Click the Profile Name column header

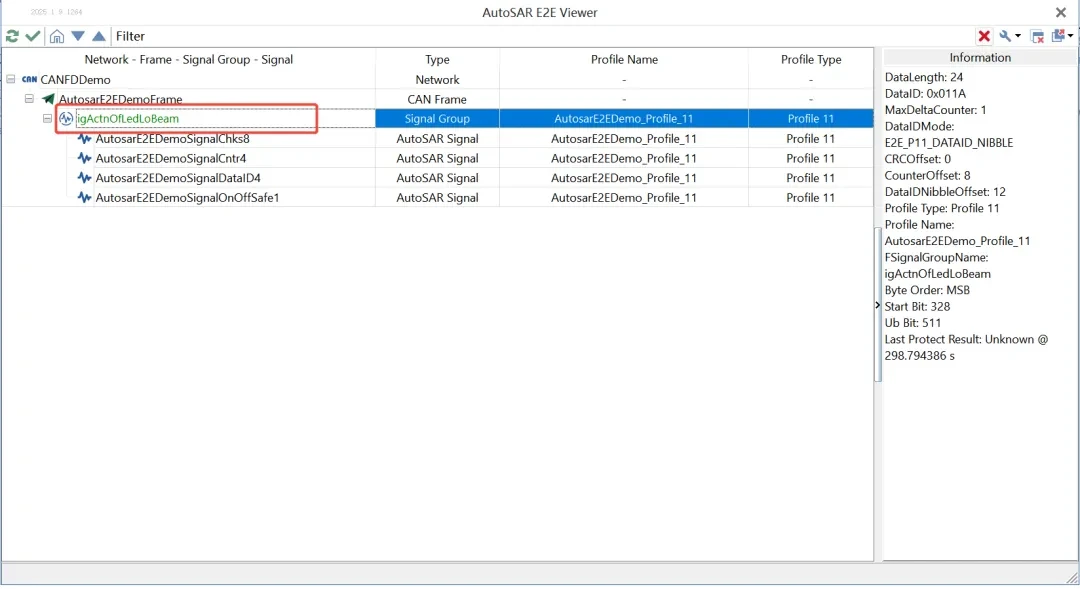[624, 59]
